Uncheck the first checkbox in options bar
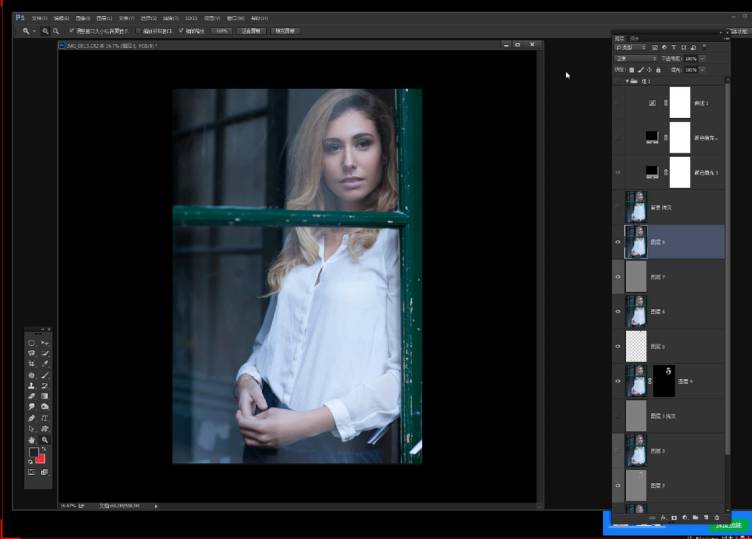Screen dimensions: 752x539 pos(71,31)
